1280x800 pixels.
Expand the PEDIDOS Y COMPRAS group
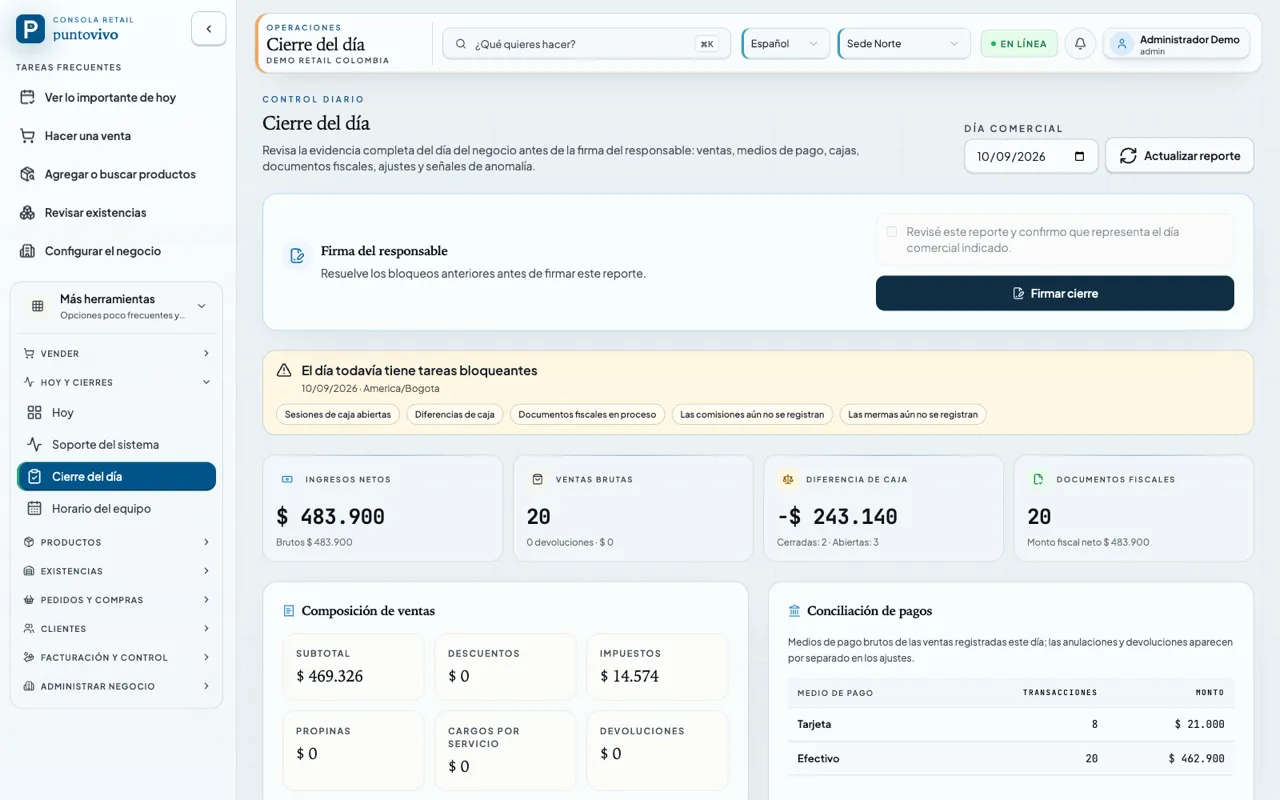tap(117, 600)
